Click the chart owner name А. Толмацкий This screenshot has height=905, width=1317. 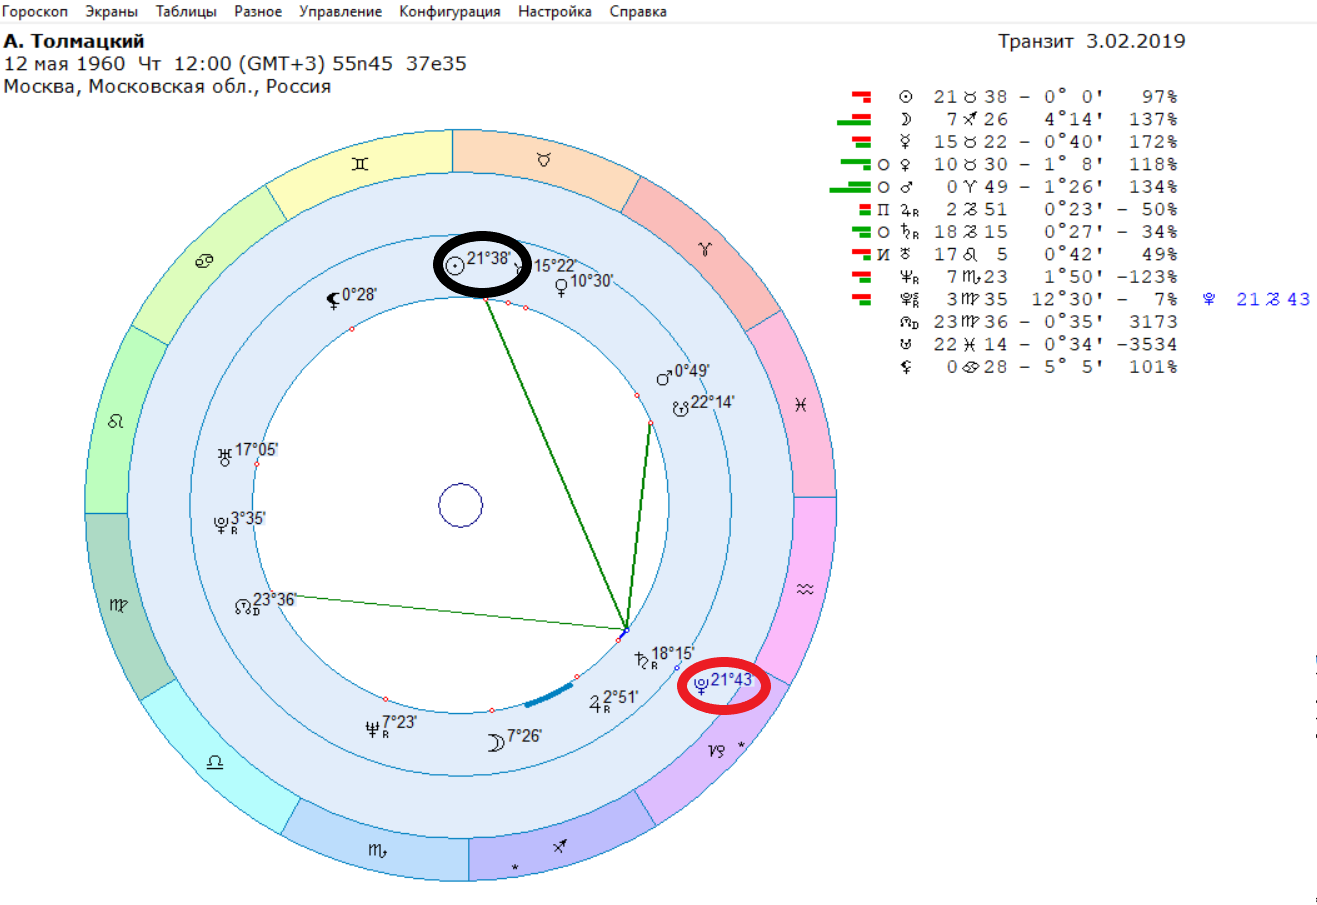[x=74, y=41]
